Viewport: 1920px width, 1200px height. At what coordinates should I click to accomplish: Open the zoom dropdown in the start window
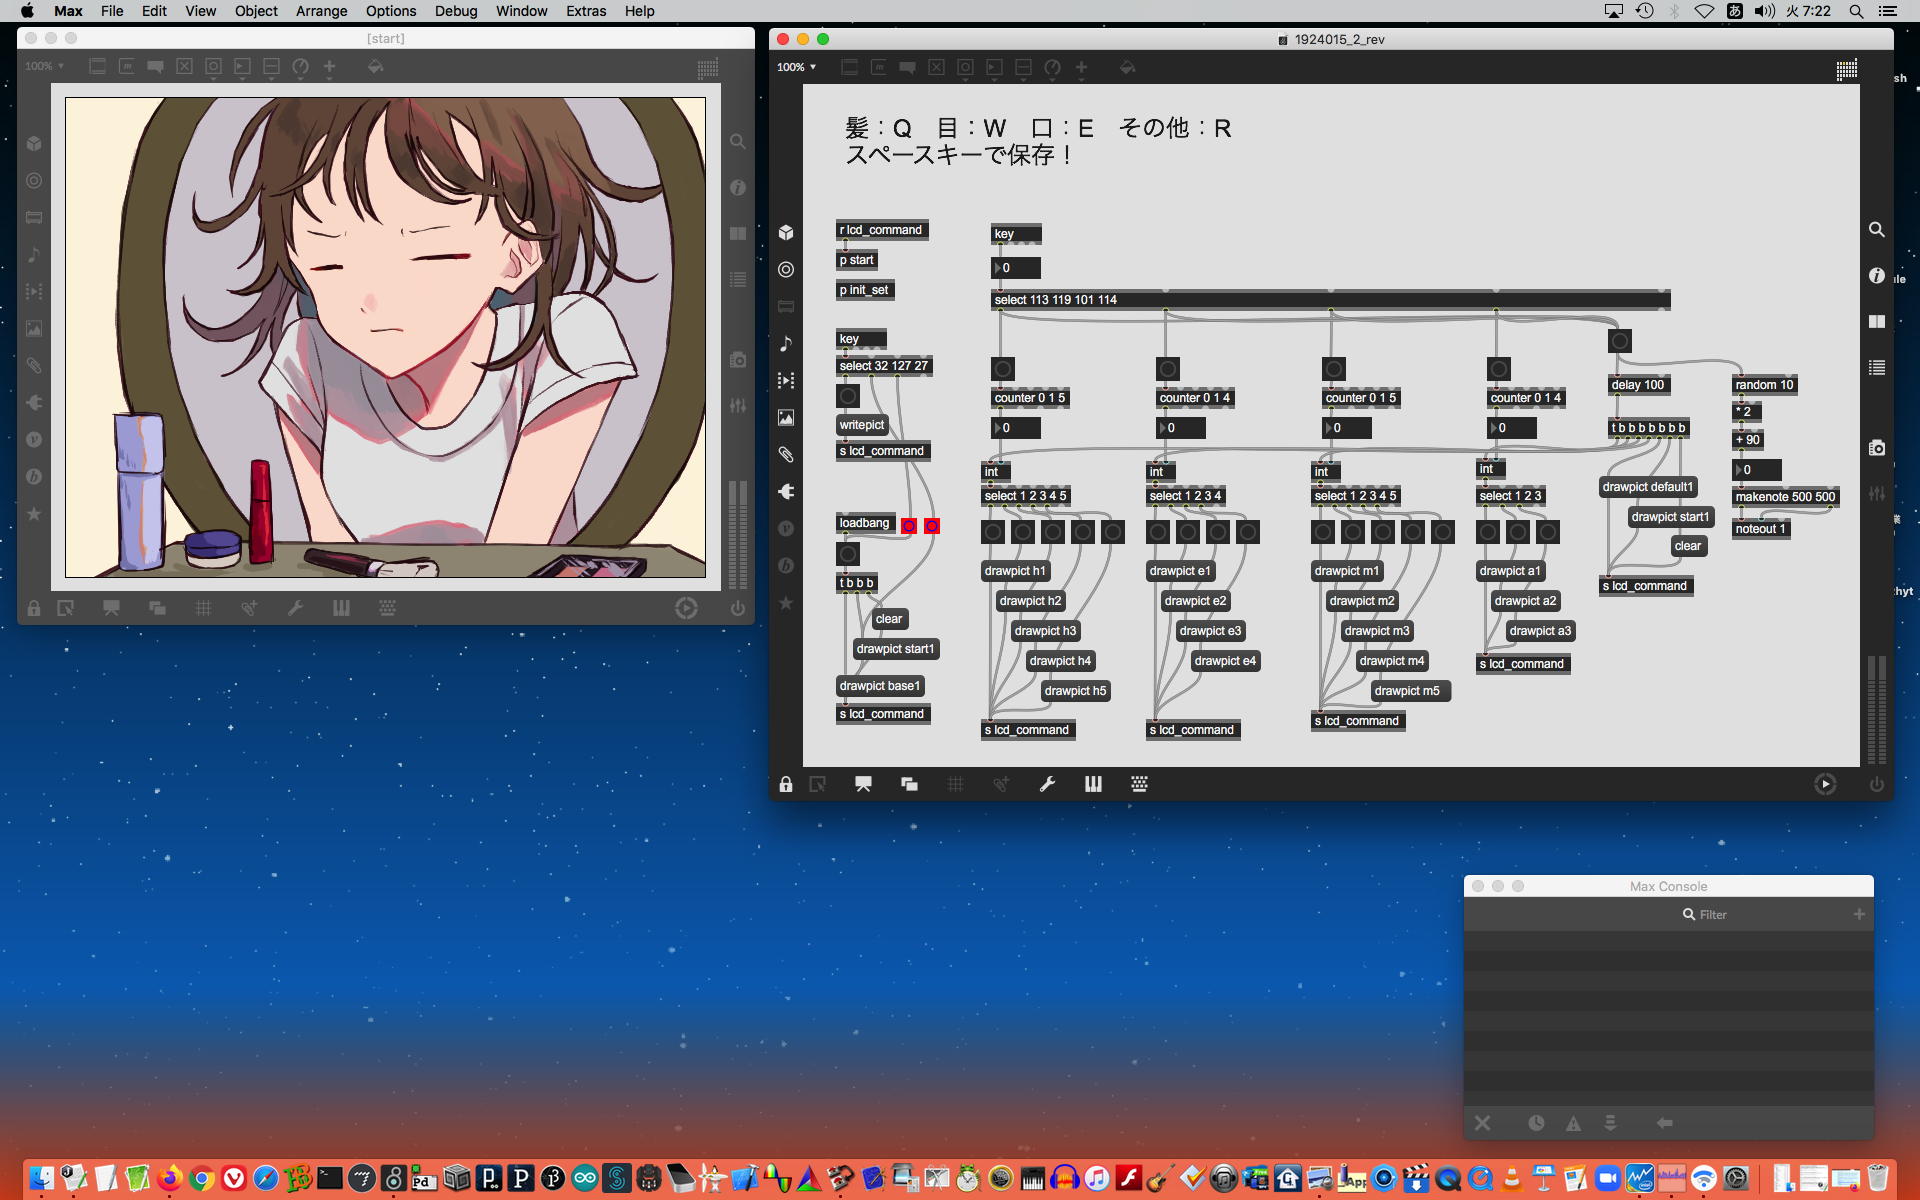click(x=45, y=66)
